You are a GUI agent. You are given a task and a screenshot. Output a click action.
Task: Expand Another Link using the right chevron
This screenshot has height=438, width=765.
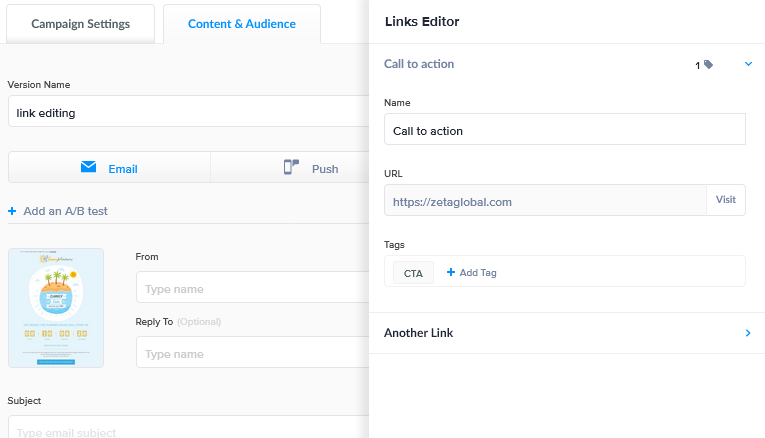tap(747, 333)
